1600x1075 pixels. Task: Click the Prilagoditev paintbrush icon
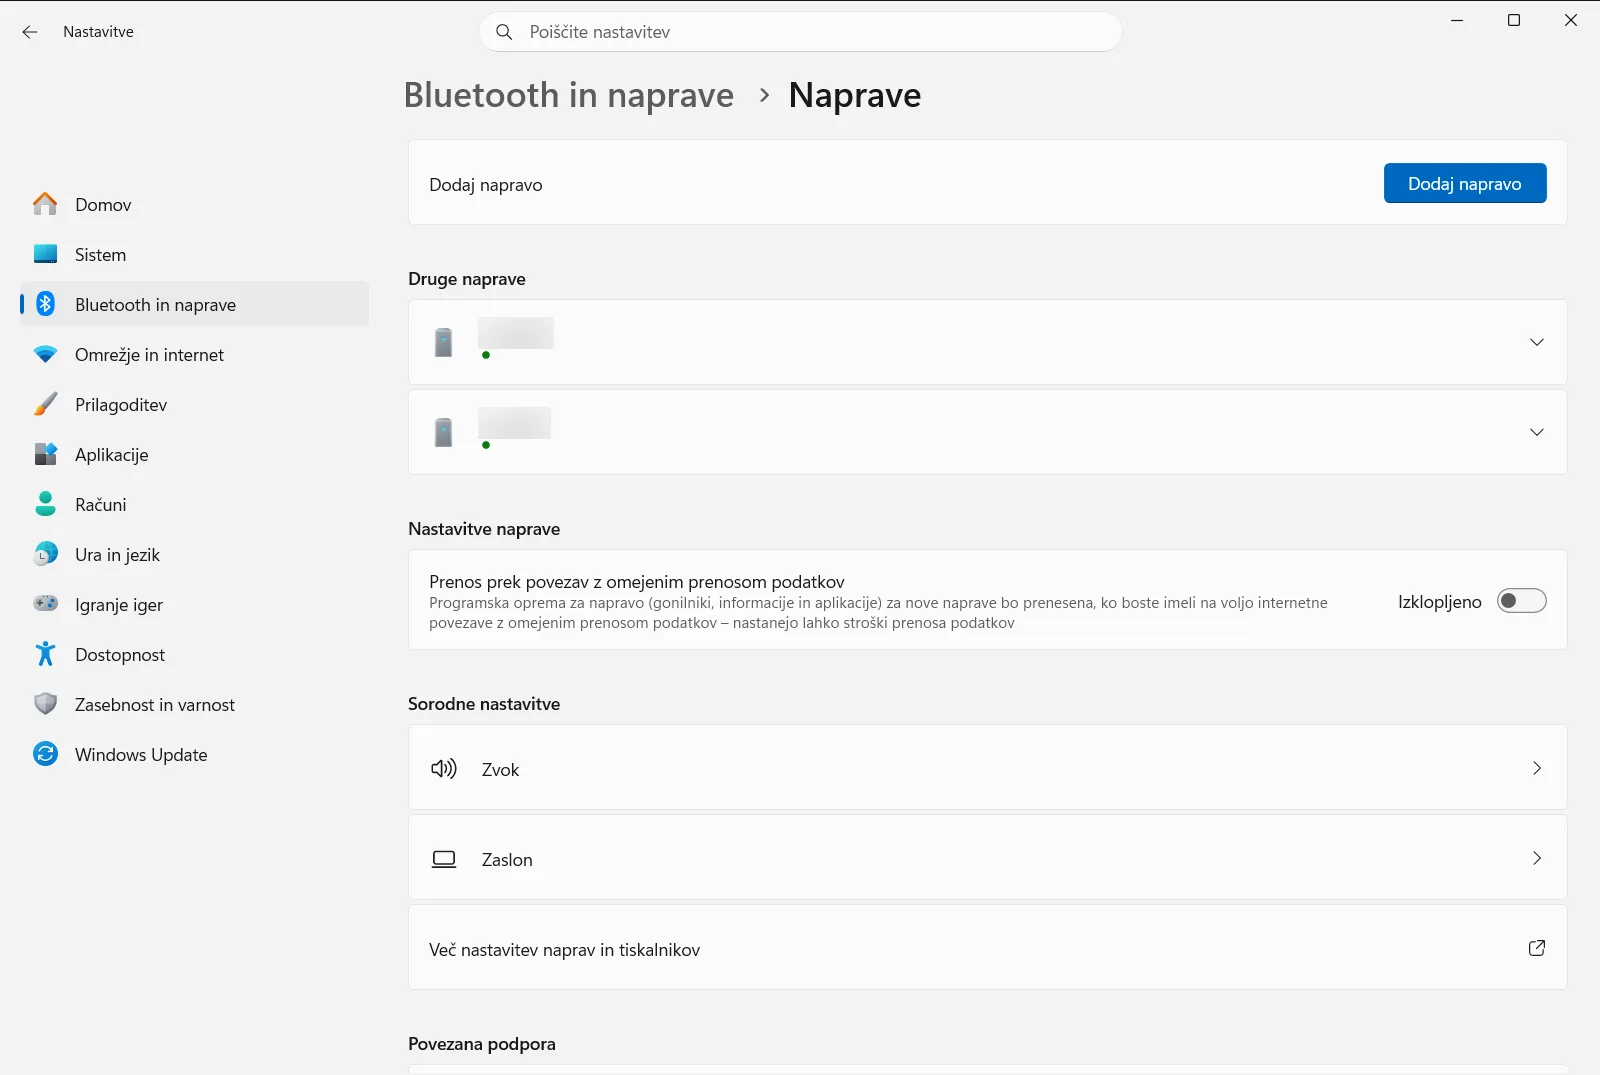[45, 404]
